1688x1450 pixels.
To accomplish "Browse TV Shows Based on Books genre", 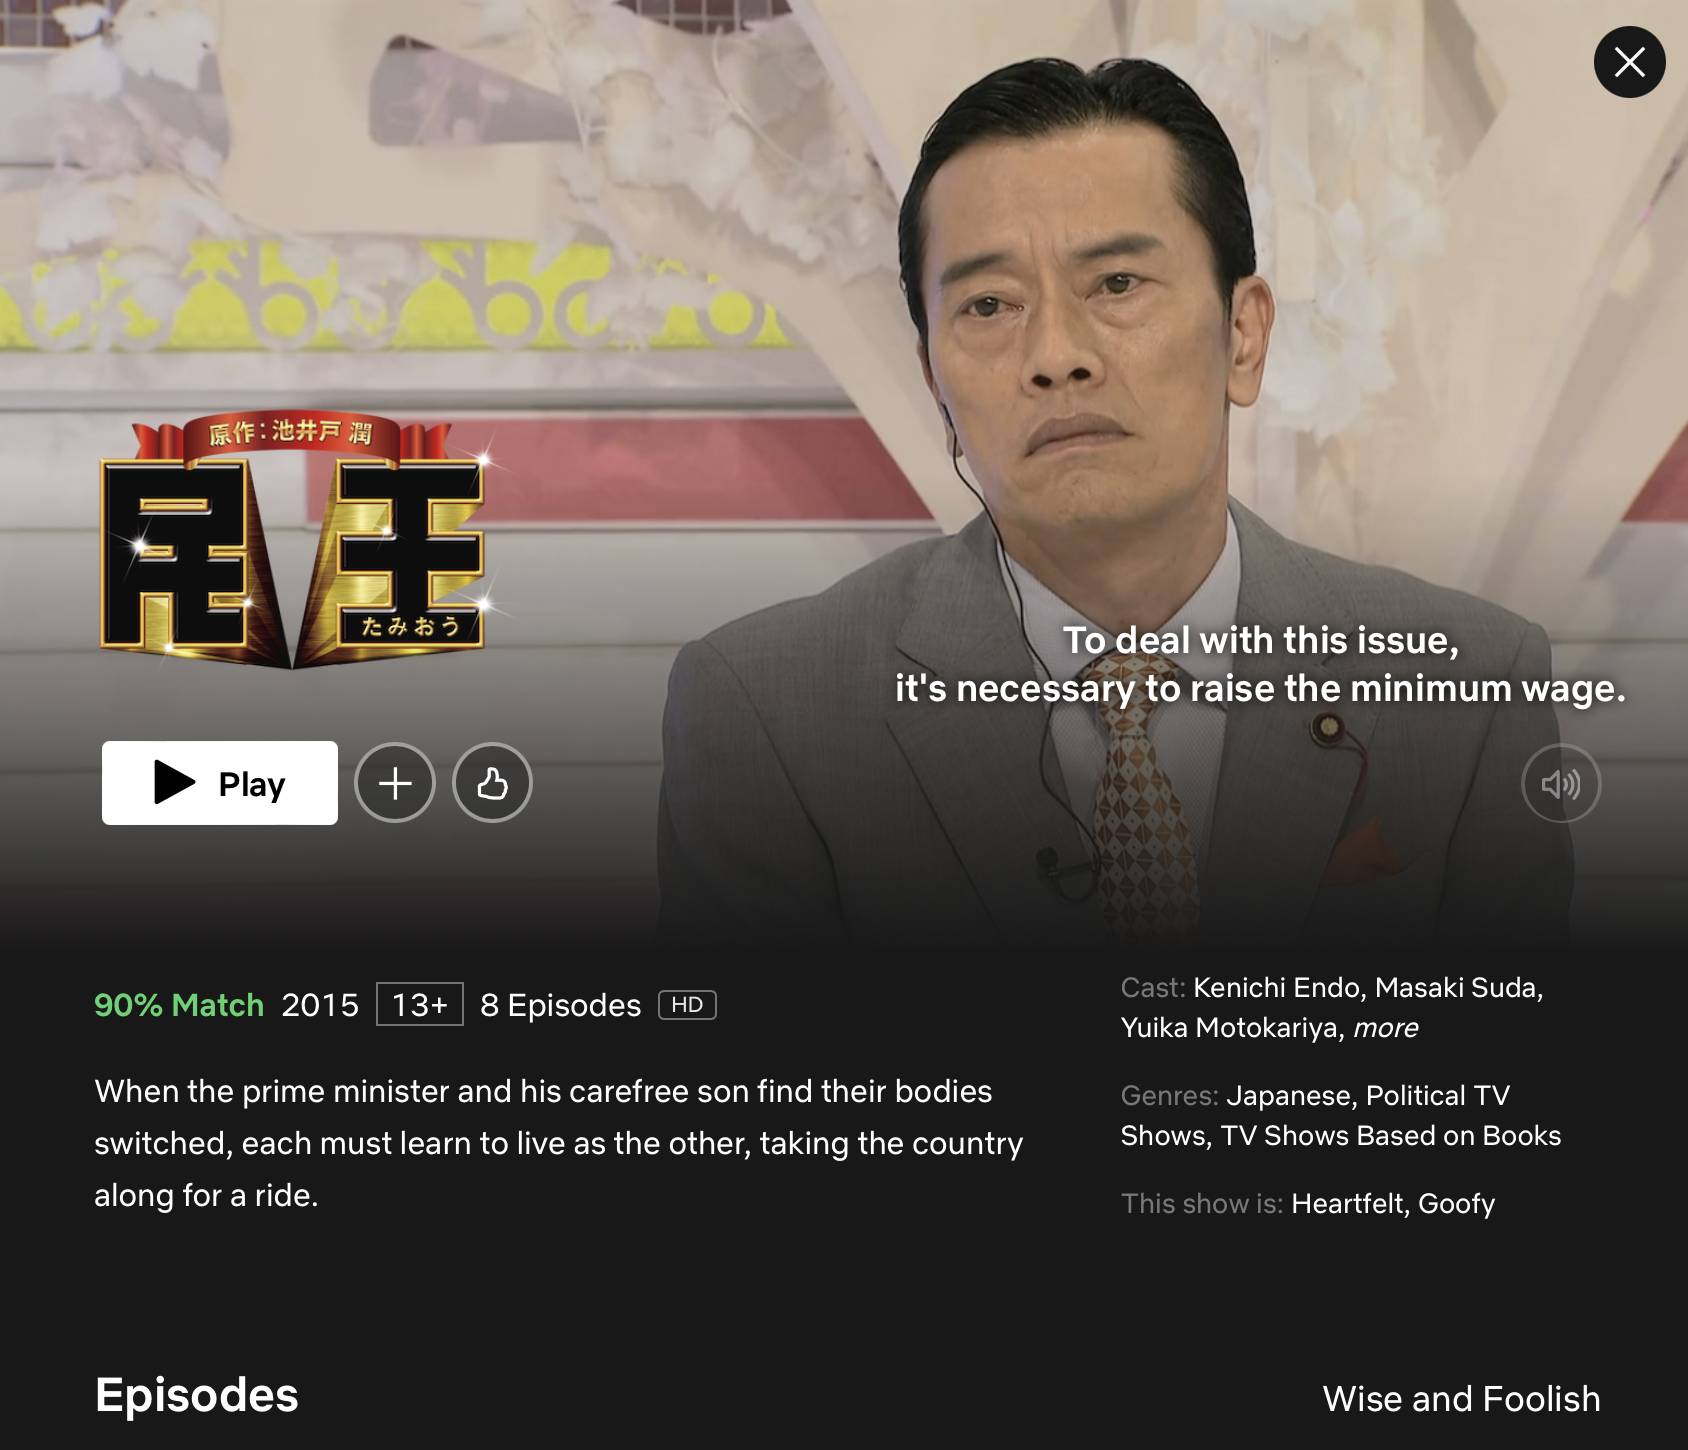I will coord(1391,1136).
